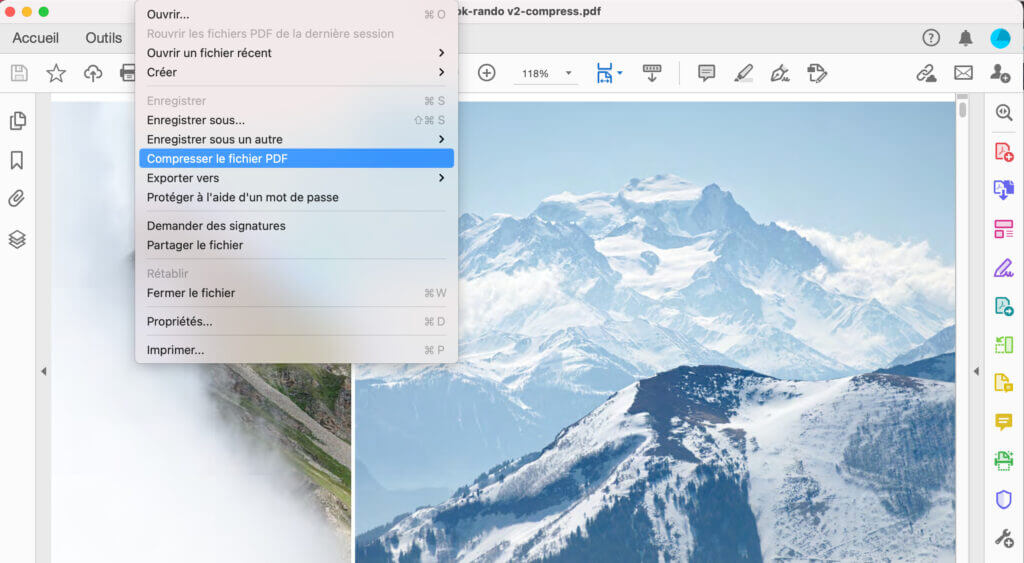
Task: Click the add person share icon
Action: [1000, 73]
